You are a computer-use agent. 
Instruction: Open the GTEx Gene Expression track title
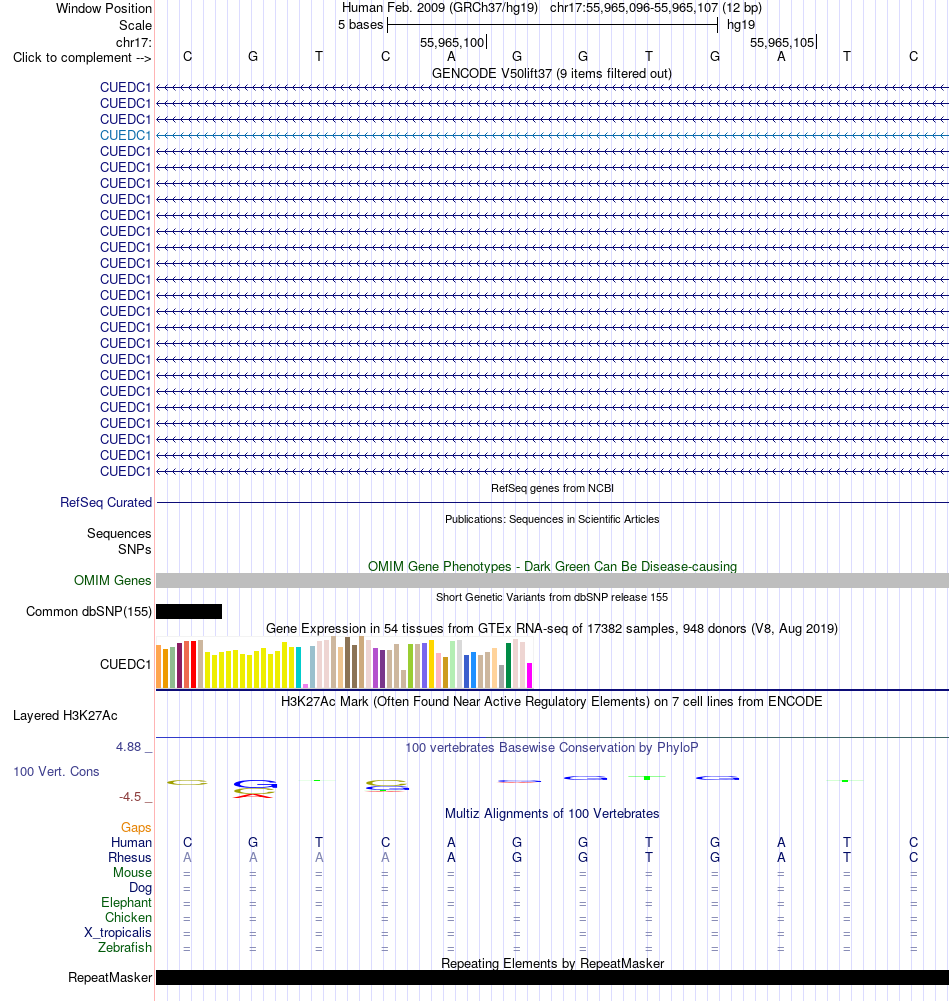point(552,628)
